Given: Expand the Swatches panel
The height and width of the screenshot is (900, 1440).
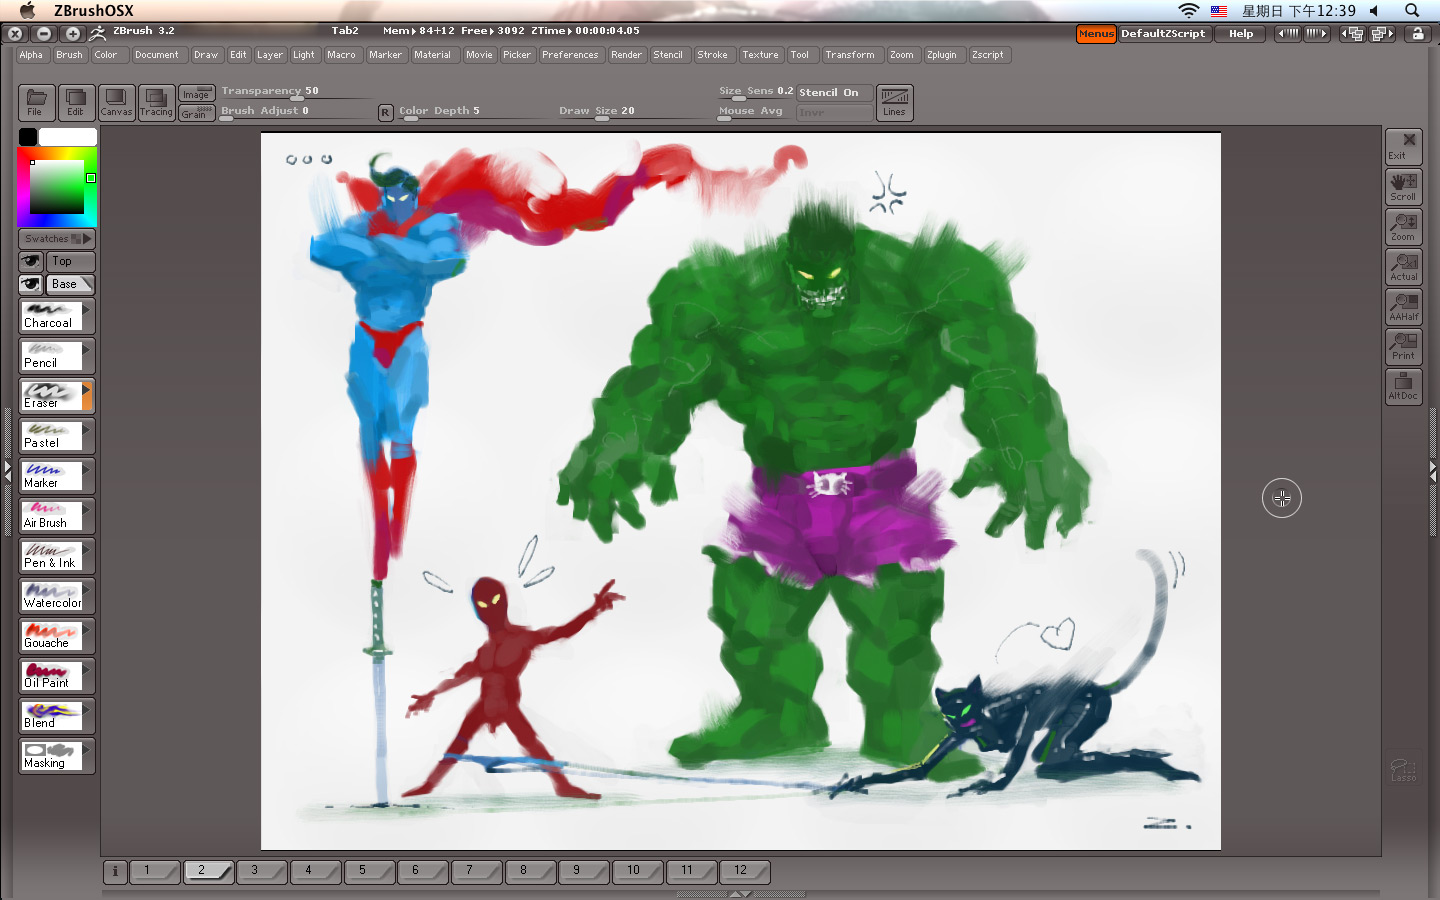Looking at the screenshot, I should pyautogui.click(x=56, y=239).
